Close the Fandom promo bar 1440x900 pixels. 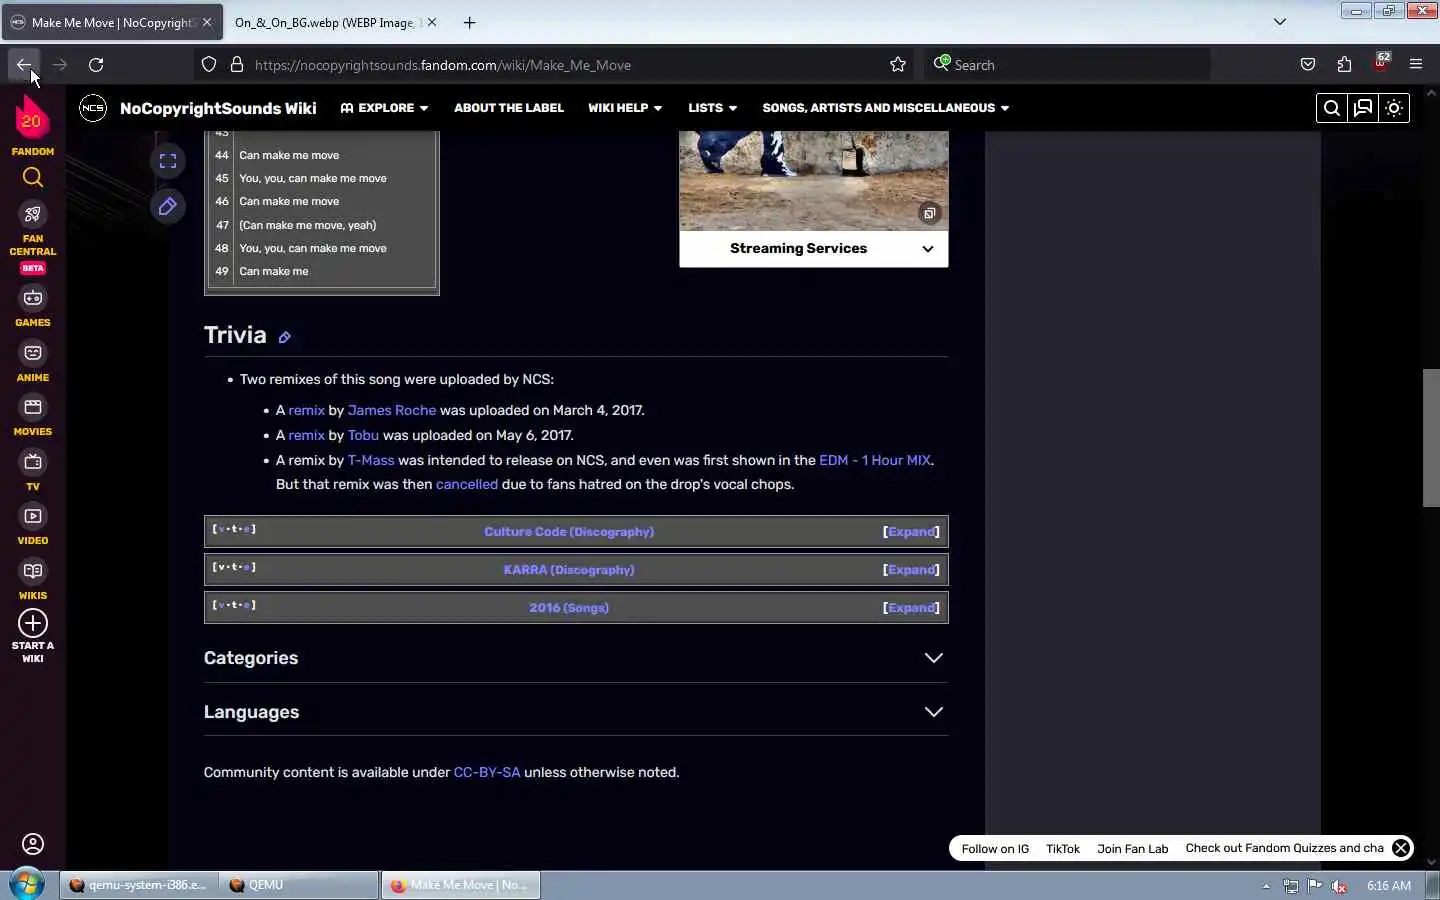[x=1401, y=848]
